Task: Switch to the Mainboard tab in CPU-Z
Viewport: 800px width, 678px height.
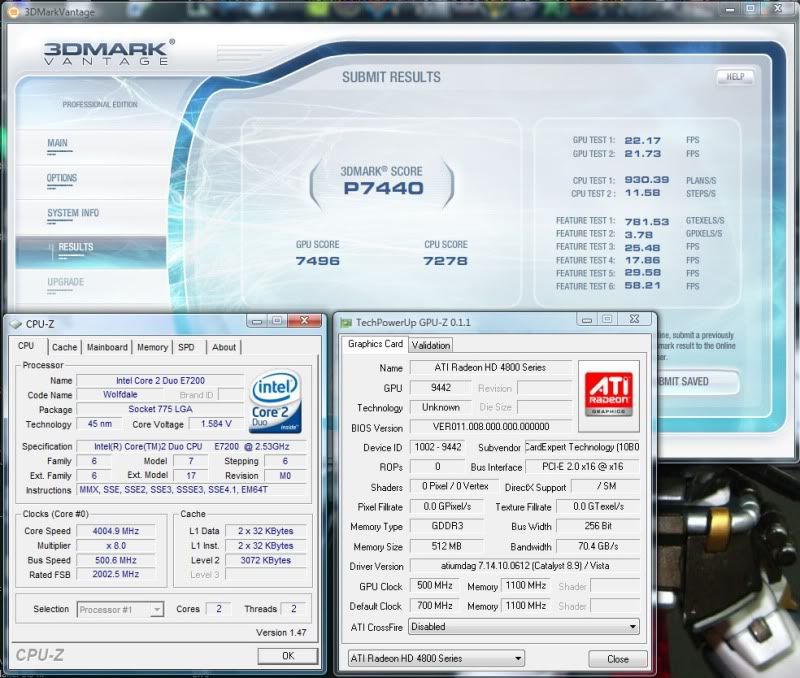Action: tap(107, 347)
